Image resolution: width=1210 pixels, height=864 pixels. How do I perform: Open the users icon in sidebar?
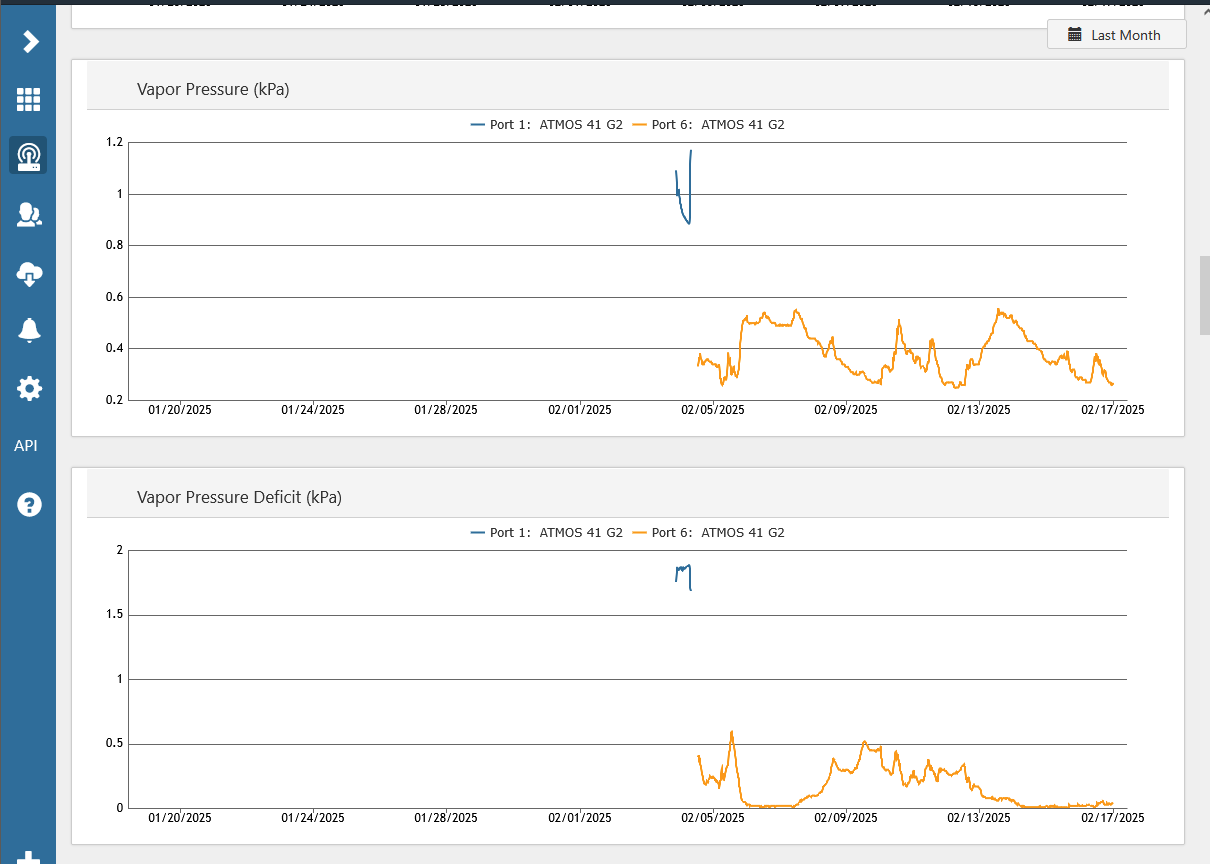(x=29, y=214)
